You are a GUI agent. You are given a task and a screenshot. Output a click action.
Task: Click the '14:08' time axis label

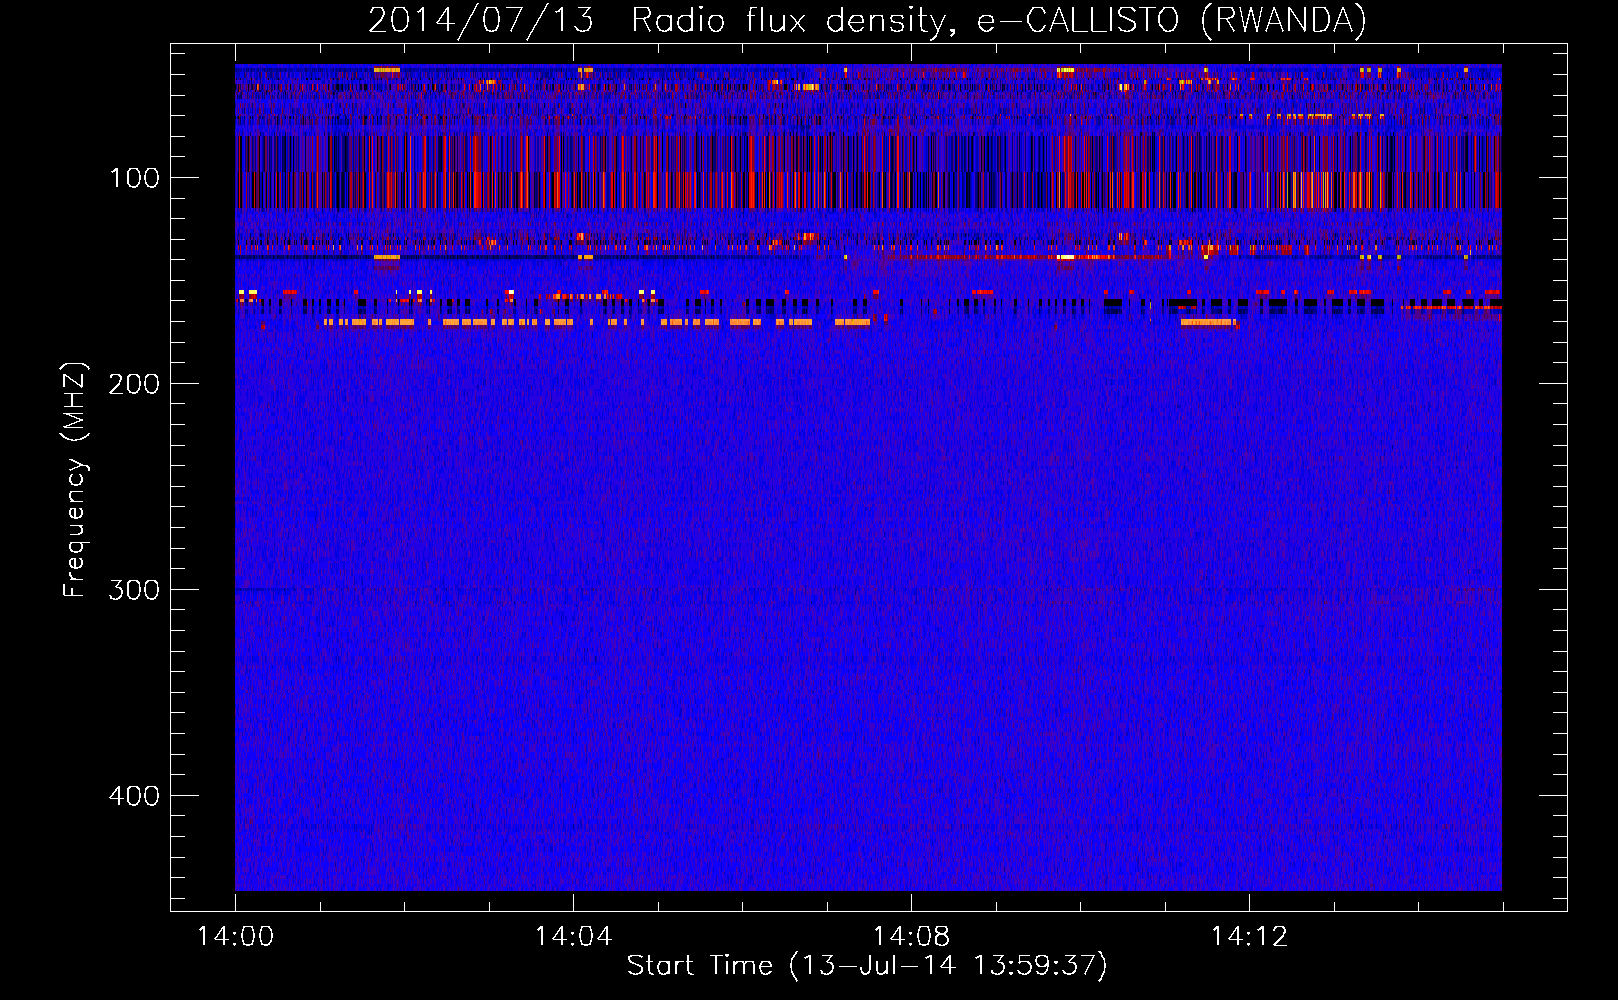click(911, 937)
